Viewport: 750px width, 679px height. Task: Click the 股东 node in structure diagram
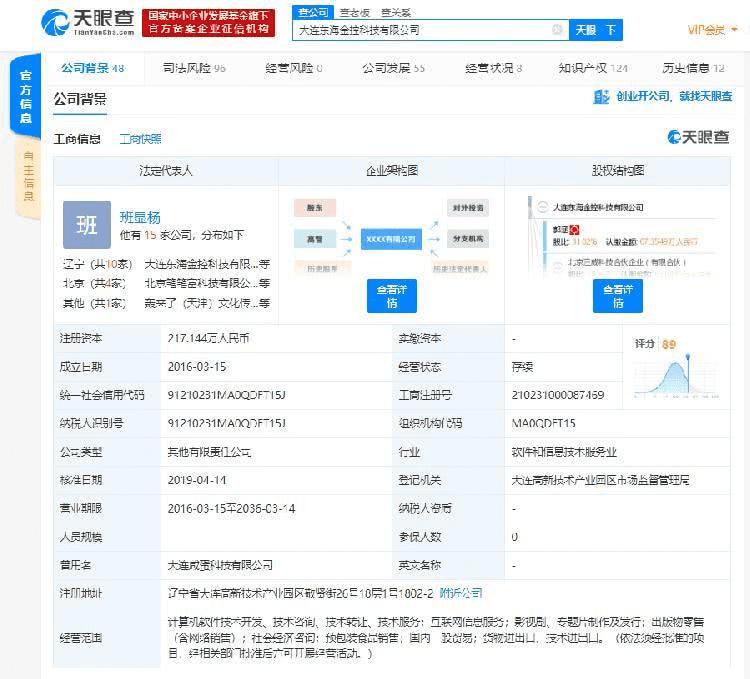click(314, 208)
